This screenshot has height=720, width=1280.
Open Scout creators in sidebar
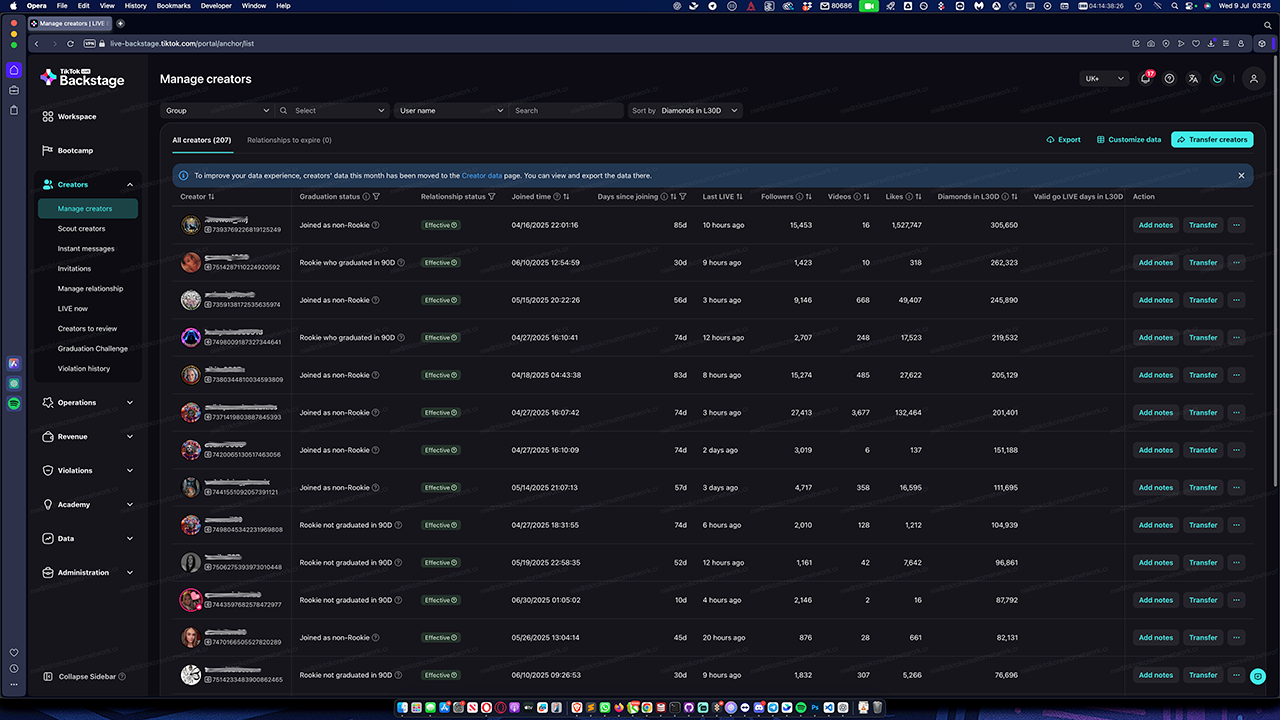tap(81, 229)
